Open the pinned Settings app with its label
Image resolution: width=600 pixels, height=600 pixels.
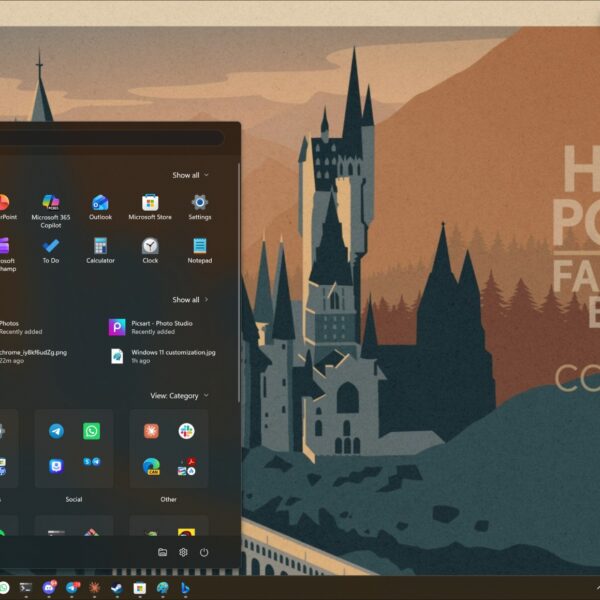pyautogui.click(x=200, y=207)
